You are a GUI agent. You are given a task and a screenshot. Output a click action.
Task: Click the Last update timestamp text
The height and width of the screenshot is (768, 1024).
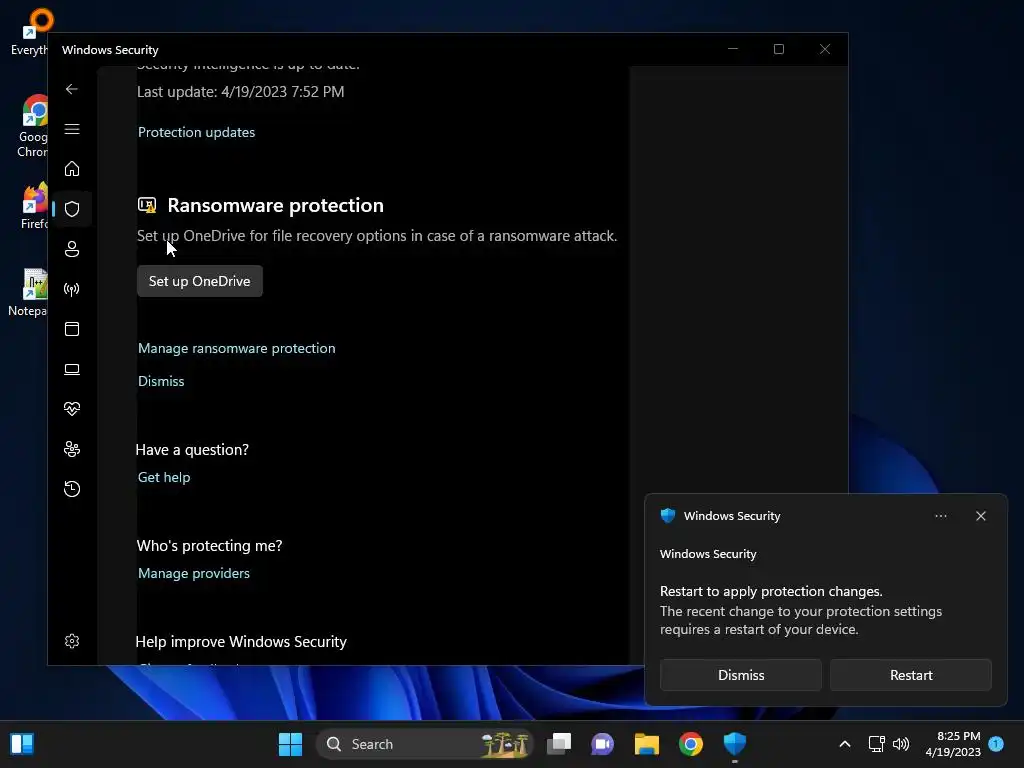click(240, 91)
